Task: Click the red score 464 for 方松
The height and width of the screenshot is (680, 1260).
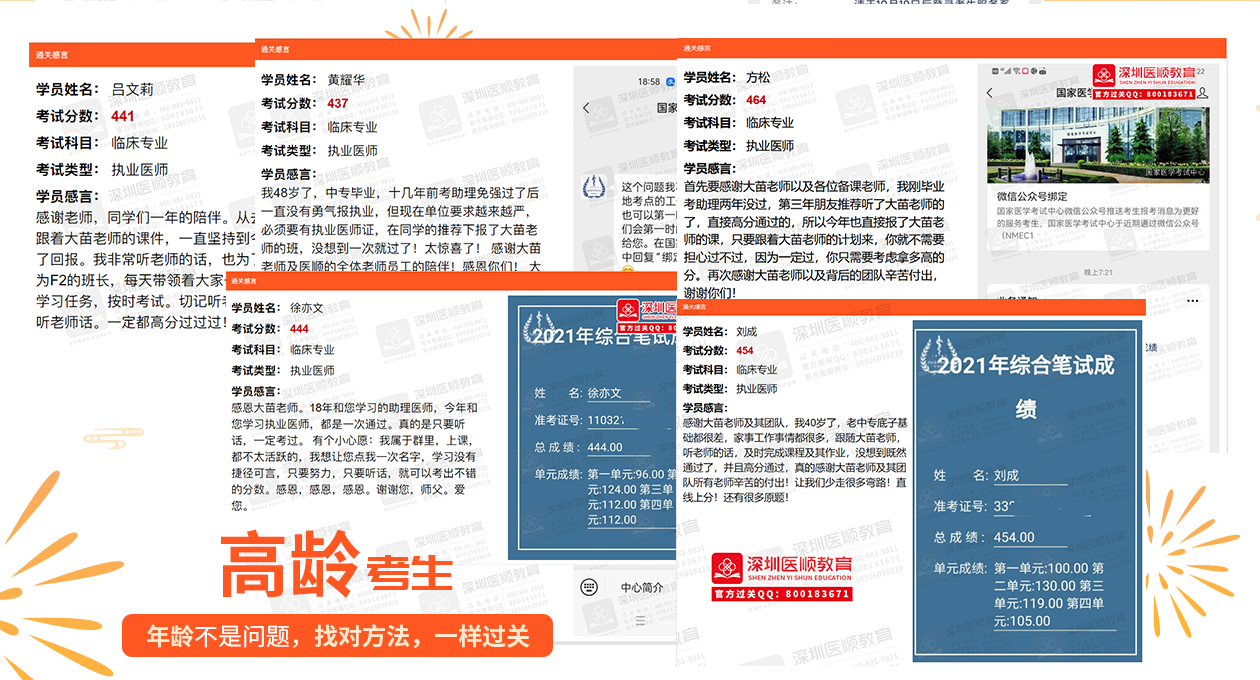Action: point(756,100)
